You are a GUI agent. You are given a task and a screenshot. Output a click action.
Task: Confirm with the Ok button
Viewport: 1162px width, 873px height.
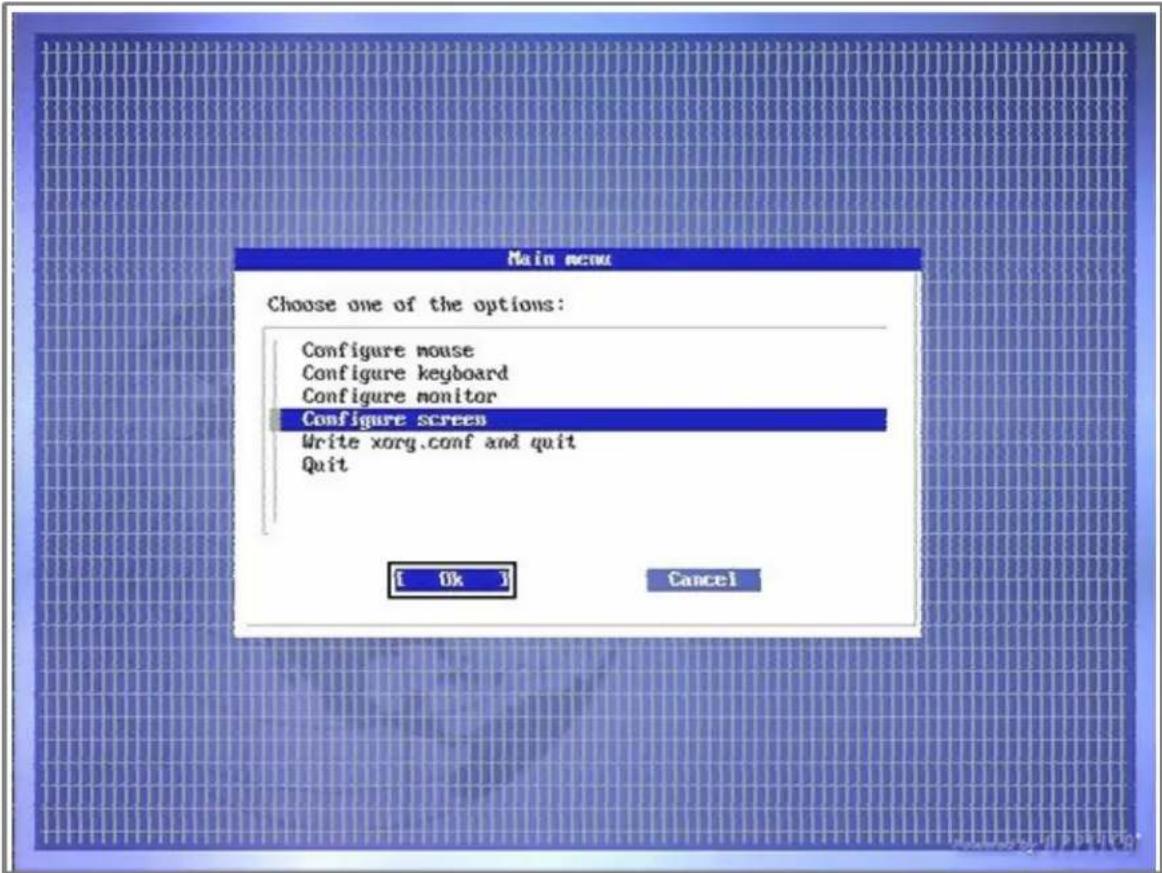coord(452,580)
